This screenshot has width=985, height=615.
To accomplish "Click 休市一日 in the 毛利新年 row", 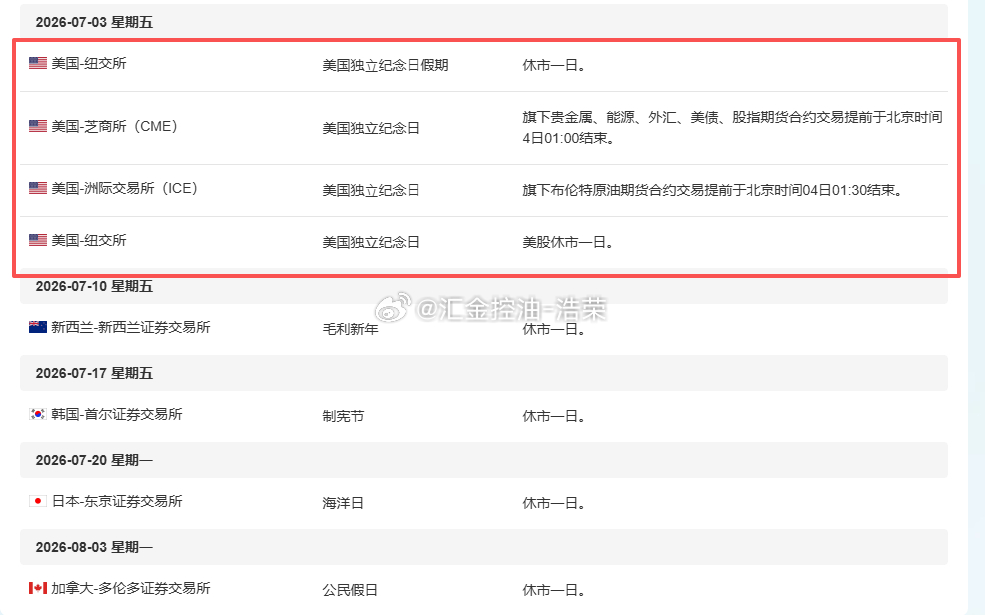I will point(554,329).
